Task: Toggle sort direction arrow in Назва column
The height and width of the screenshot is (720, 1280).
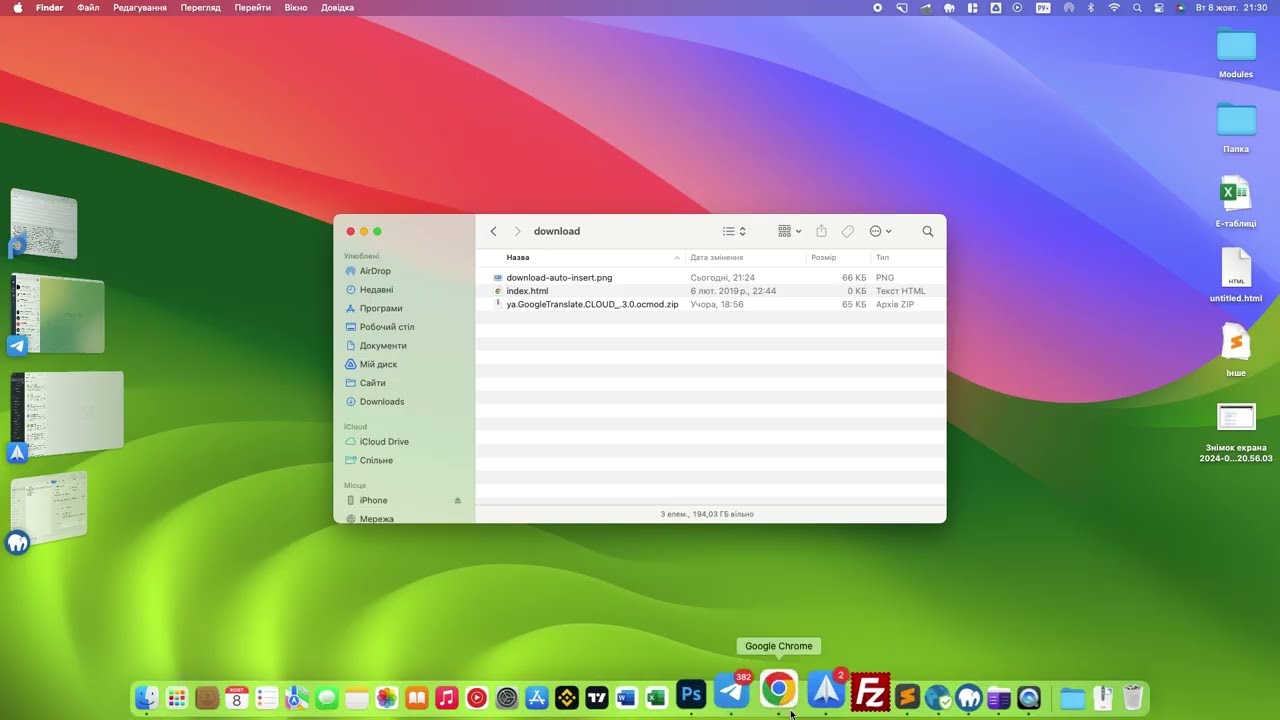Action: tap(677, 258)
